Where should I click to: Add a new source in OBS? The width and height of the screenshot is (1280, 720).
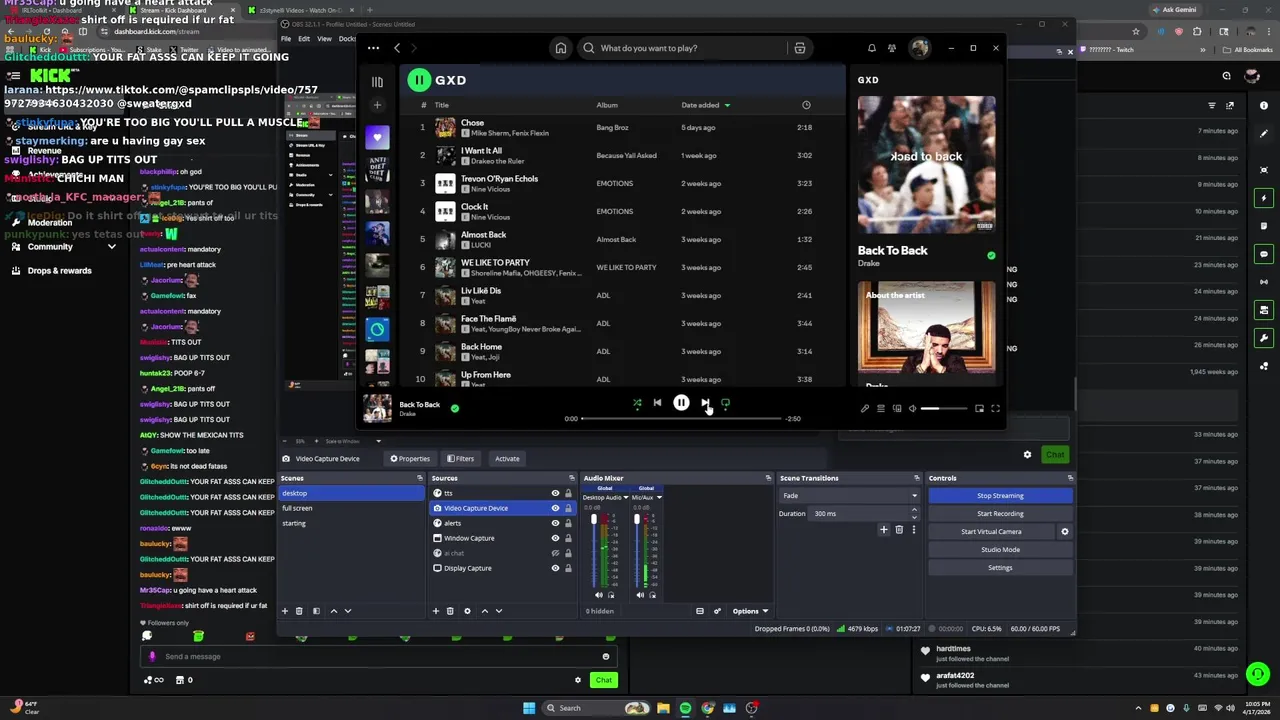(435, 611)
